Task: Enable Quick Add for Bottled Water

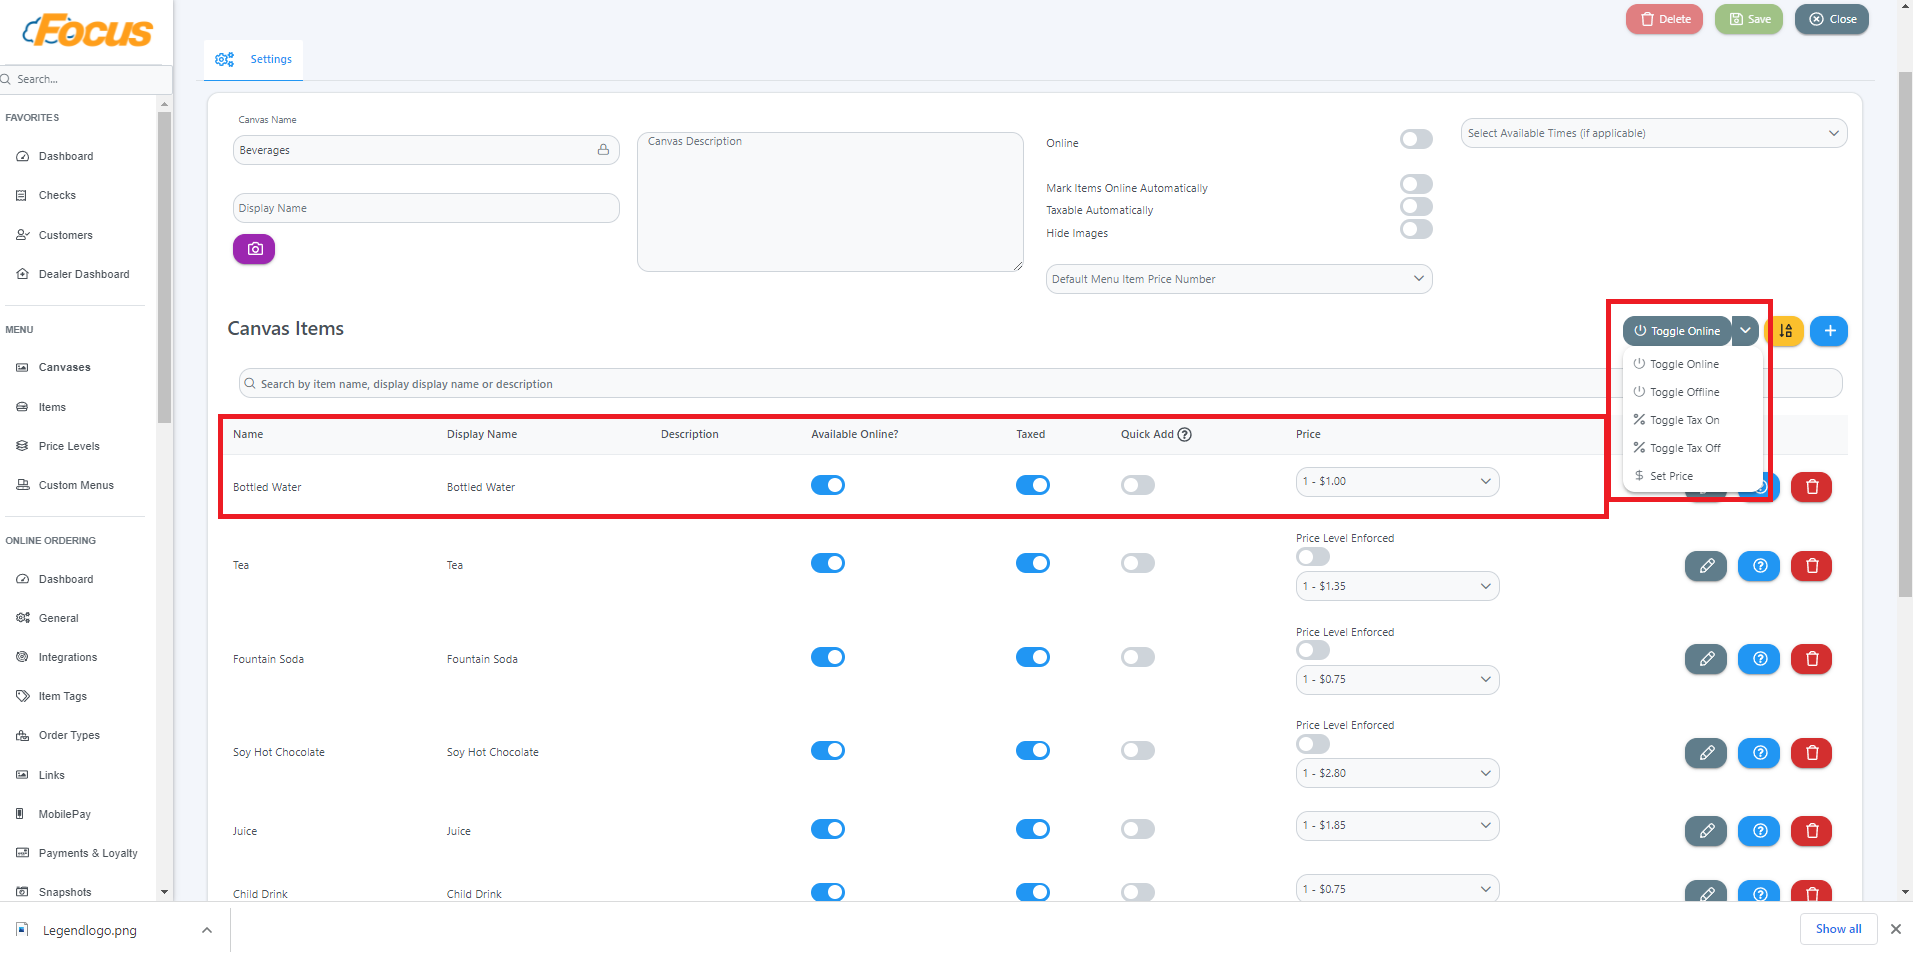Action: pyautogui.click(x=1136, y=485)
